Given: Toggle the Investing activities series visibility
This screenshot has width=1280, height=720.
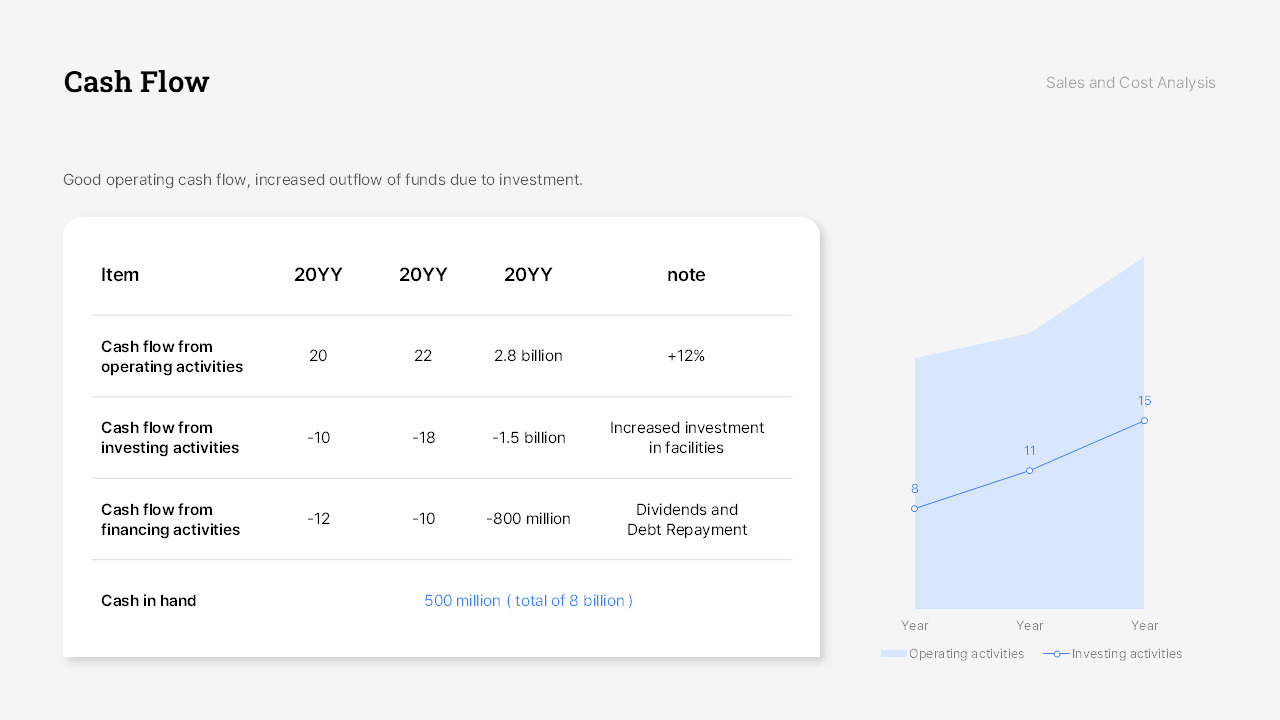Looking at the screenshot, I should [1126, 653].
